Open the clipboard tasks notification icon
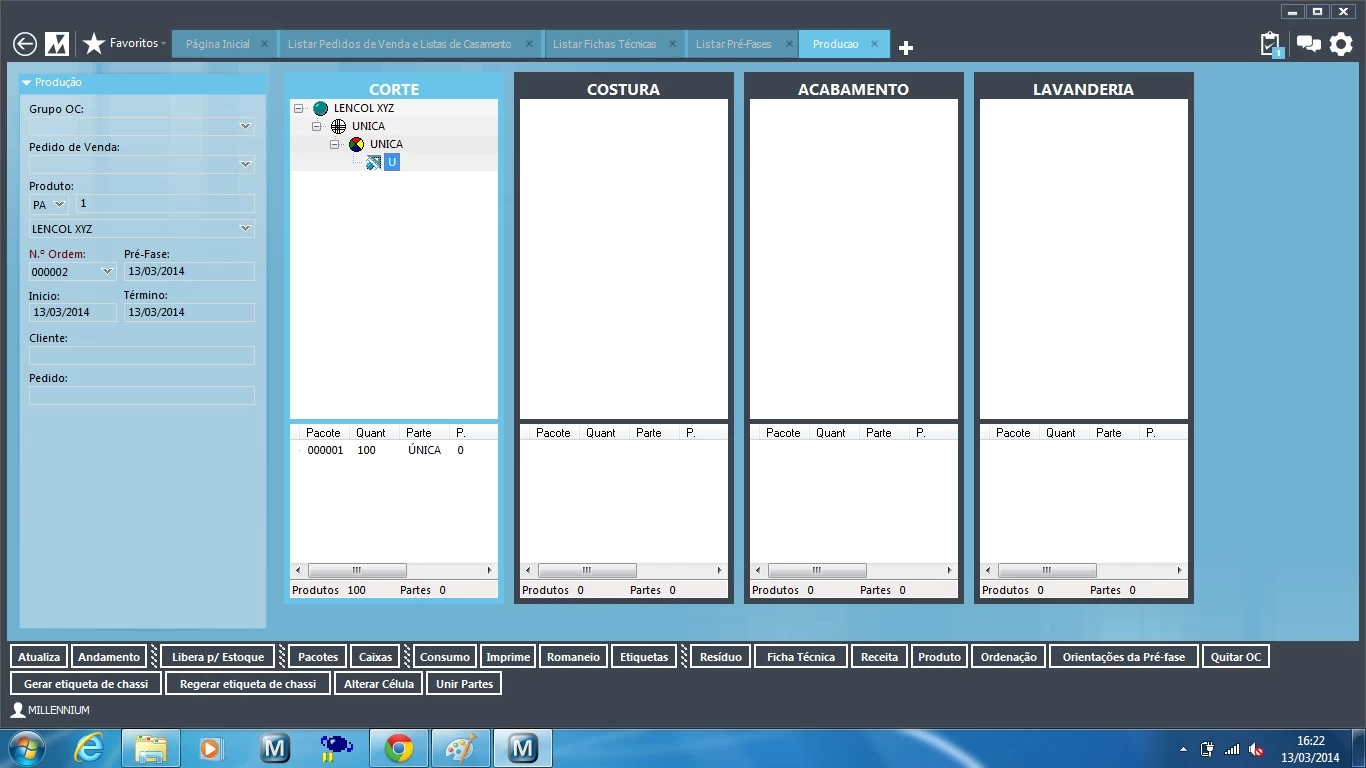This screenshot has height=768, width=1366. pos(1270,44)
